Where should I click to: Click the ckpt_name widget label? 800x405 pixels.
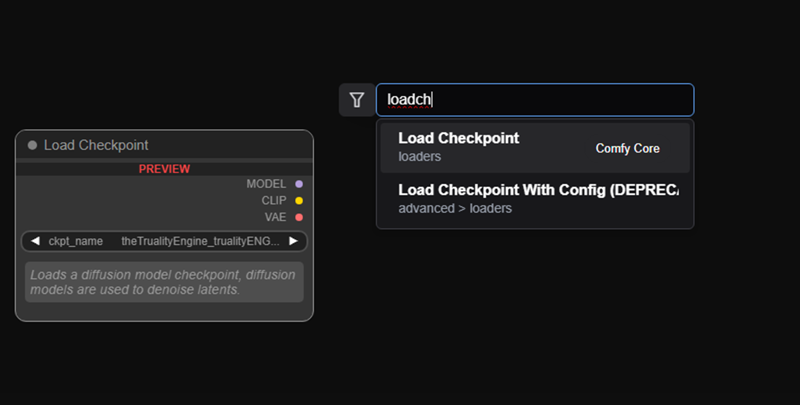76,241
